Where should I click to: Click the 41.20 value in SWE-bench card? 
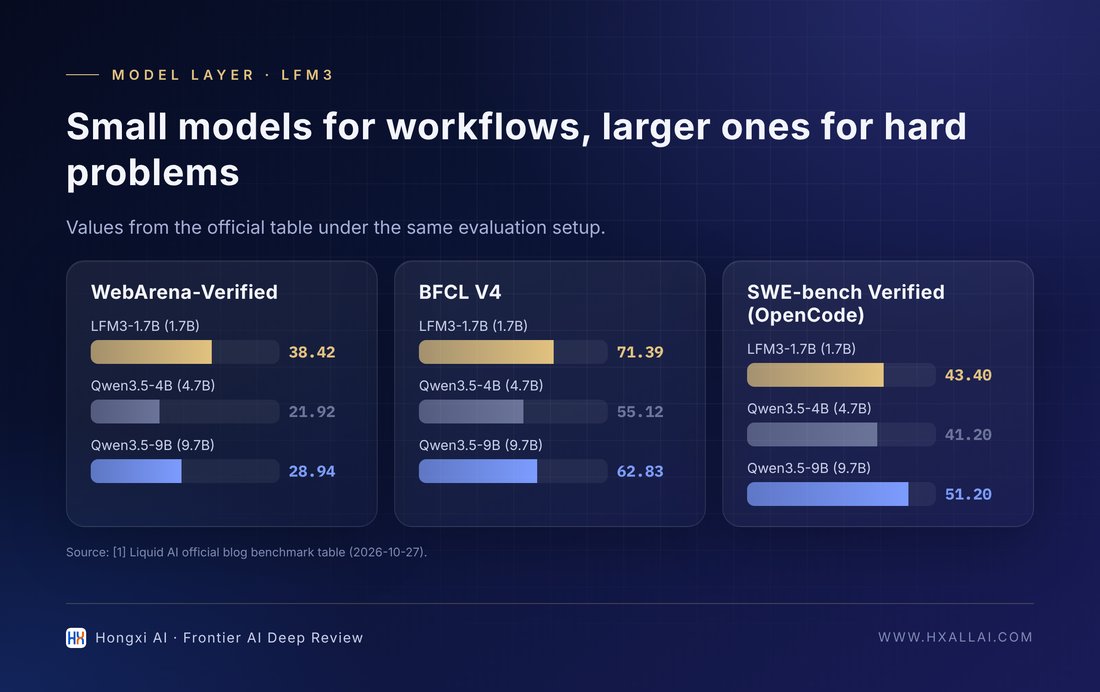(968, 435)
